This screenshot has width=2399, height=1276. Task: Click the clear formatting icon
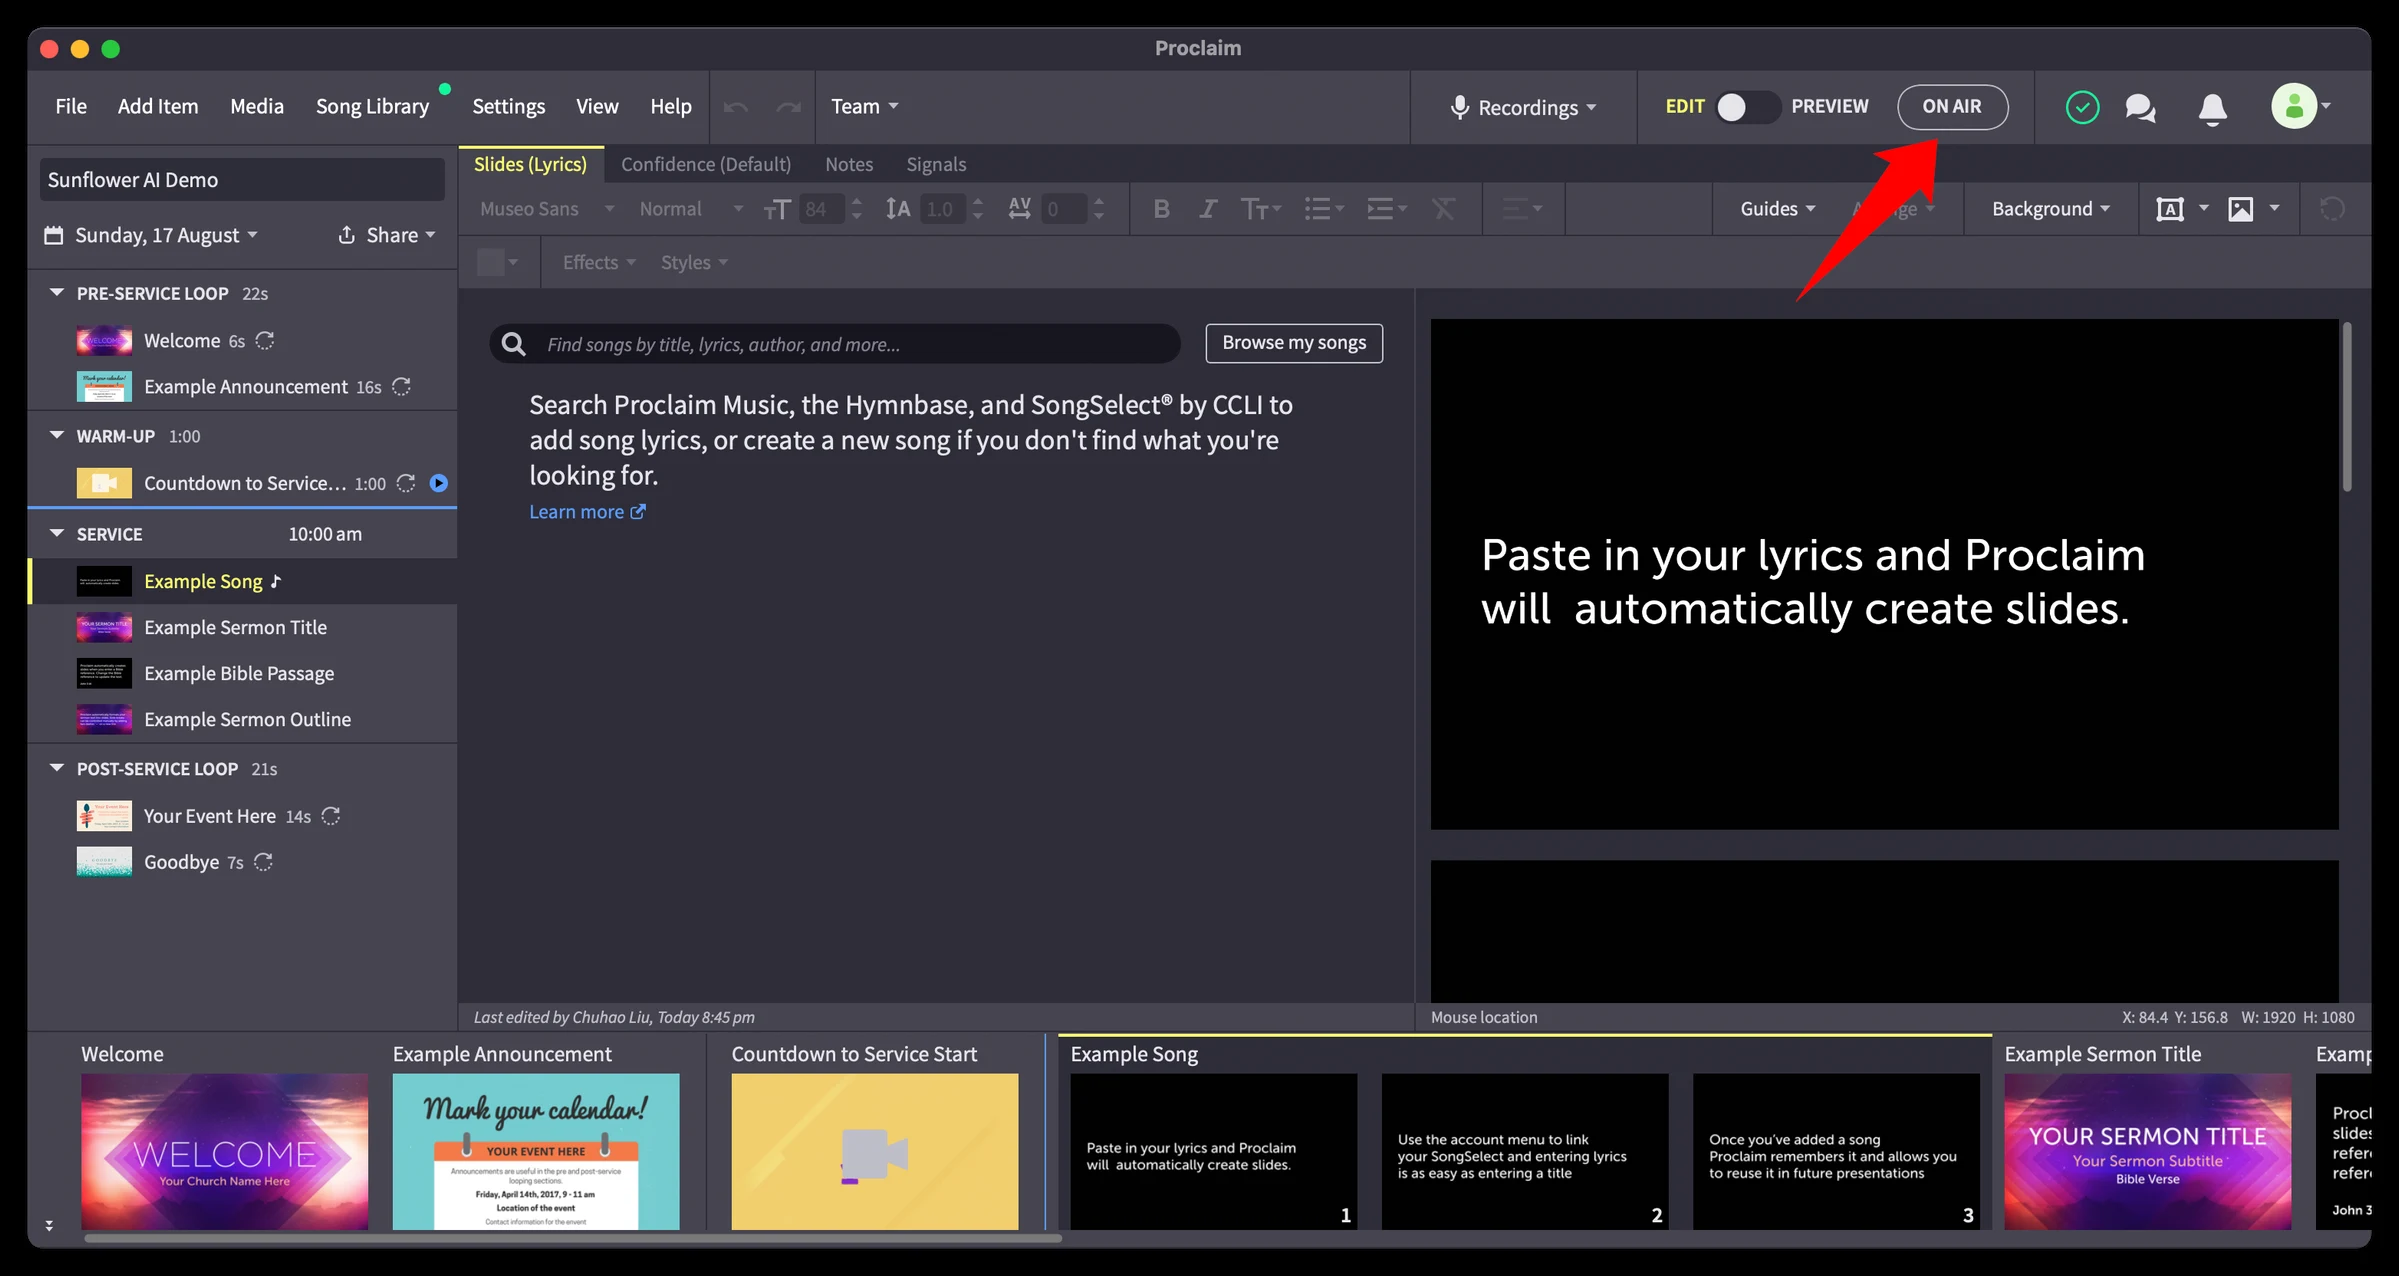point(1443,209)
